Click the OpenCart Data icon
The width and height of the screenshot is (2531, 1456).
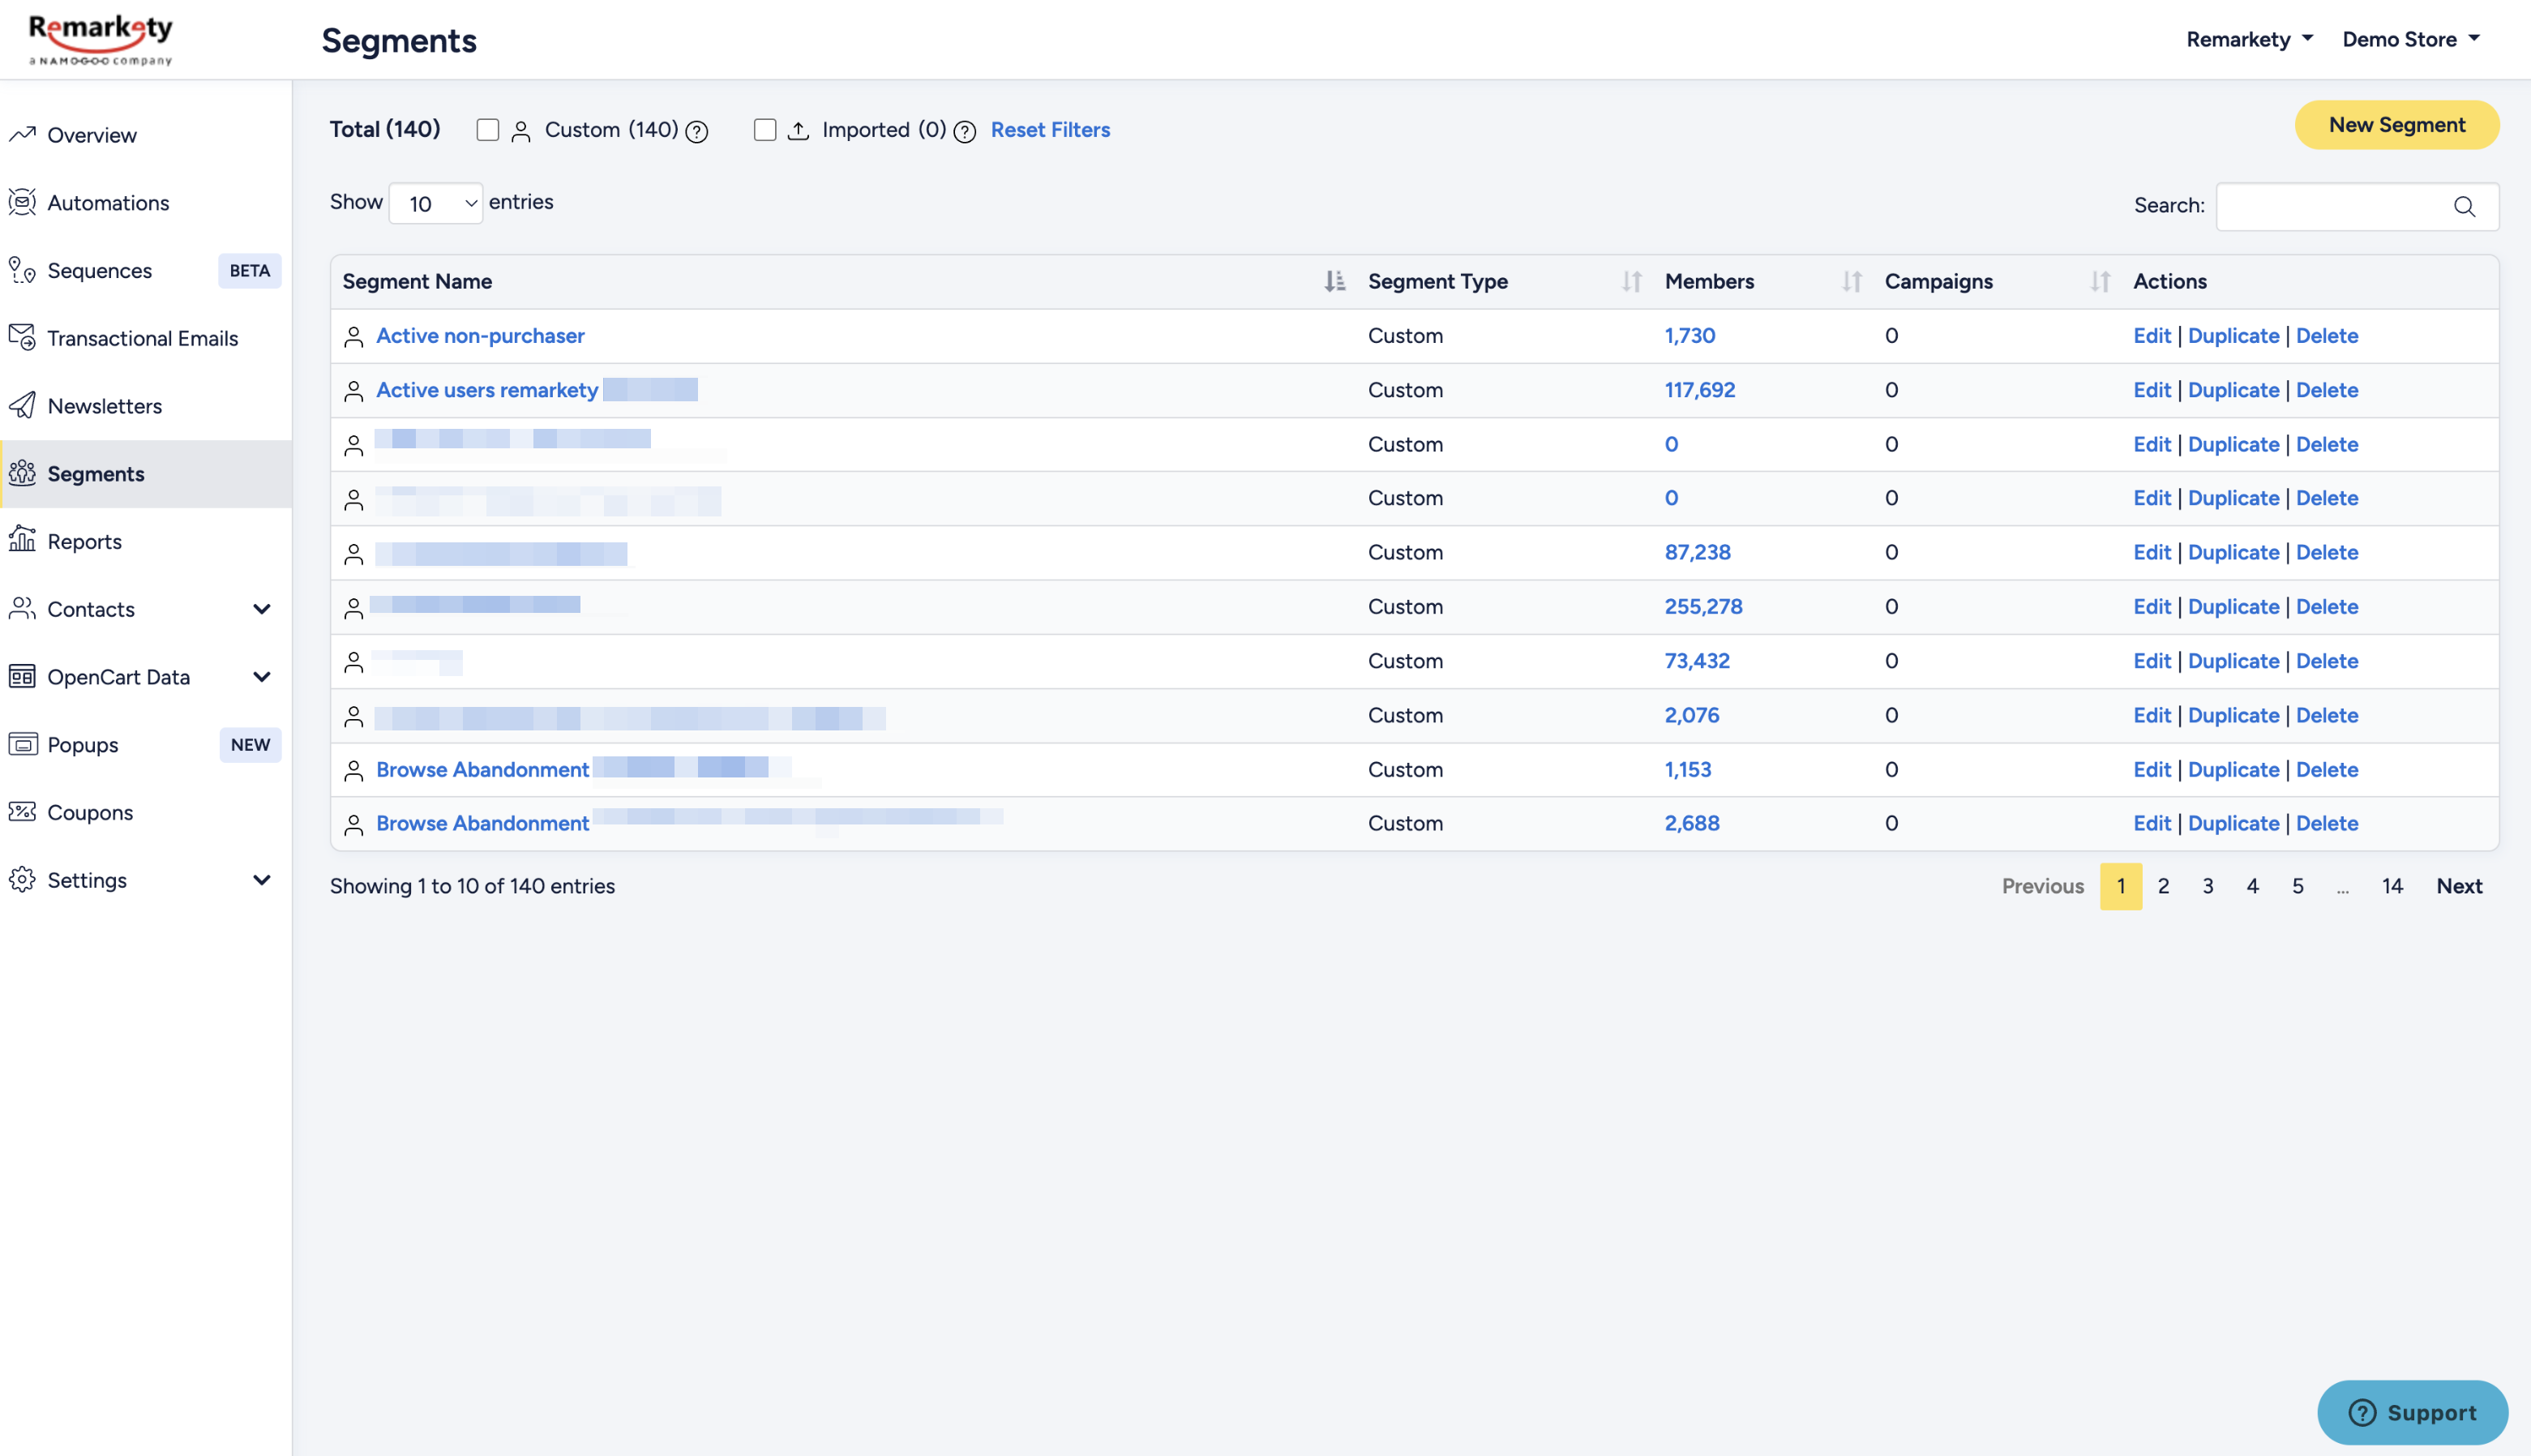(x=22, y=676)
